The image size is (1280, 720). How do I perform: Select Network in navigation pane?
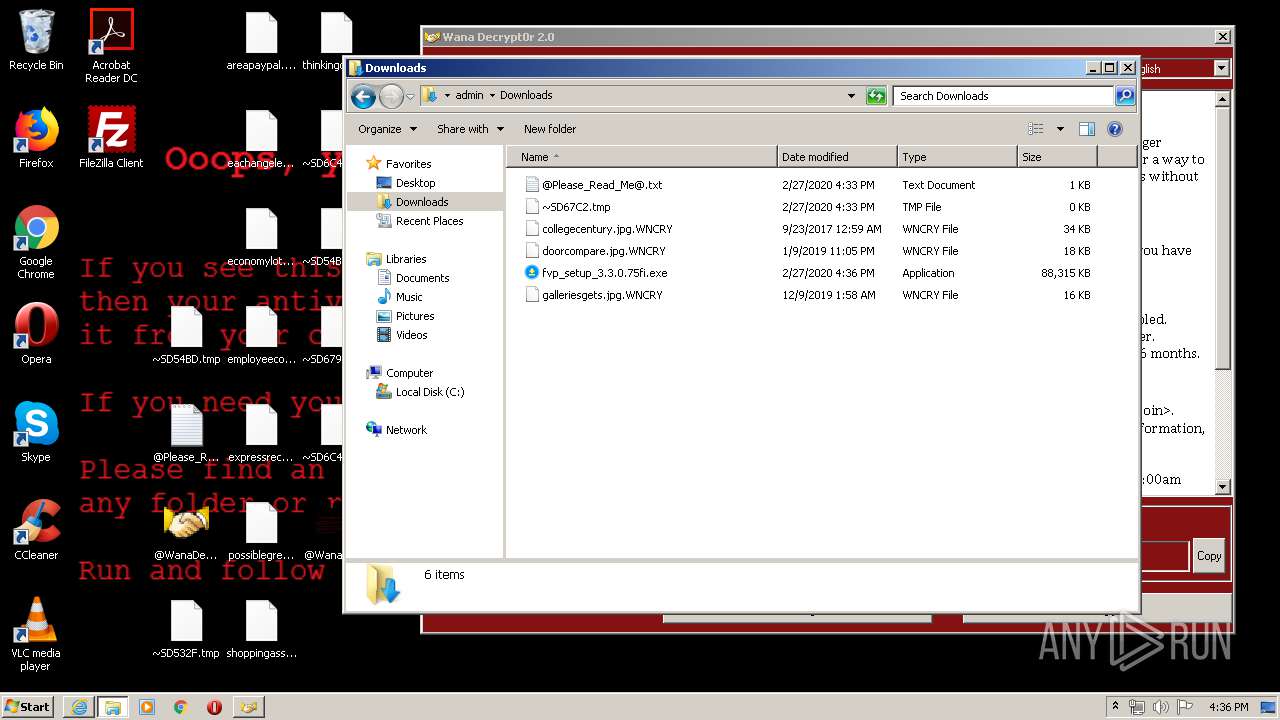coord(406,430)
